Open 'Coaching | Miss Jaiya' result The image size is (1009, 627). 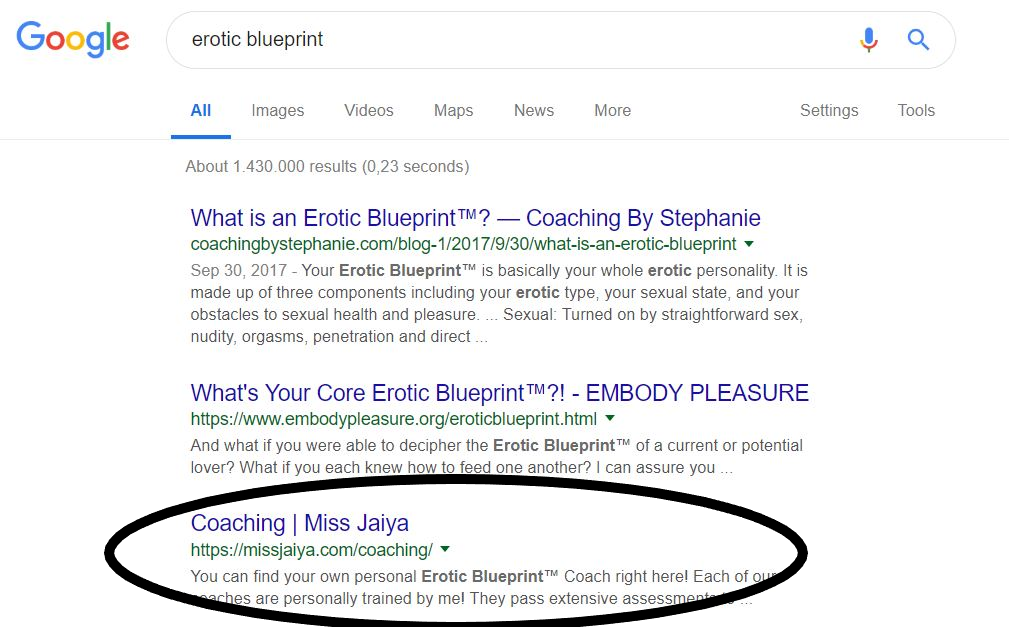[x=299, y=523]
